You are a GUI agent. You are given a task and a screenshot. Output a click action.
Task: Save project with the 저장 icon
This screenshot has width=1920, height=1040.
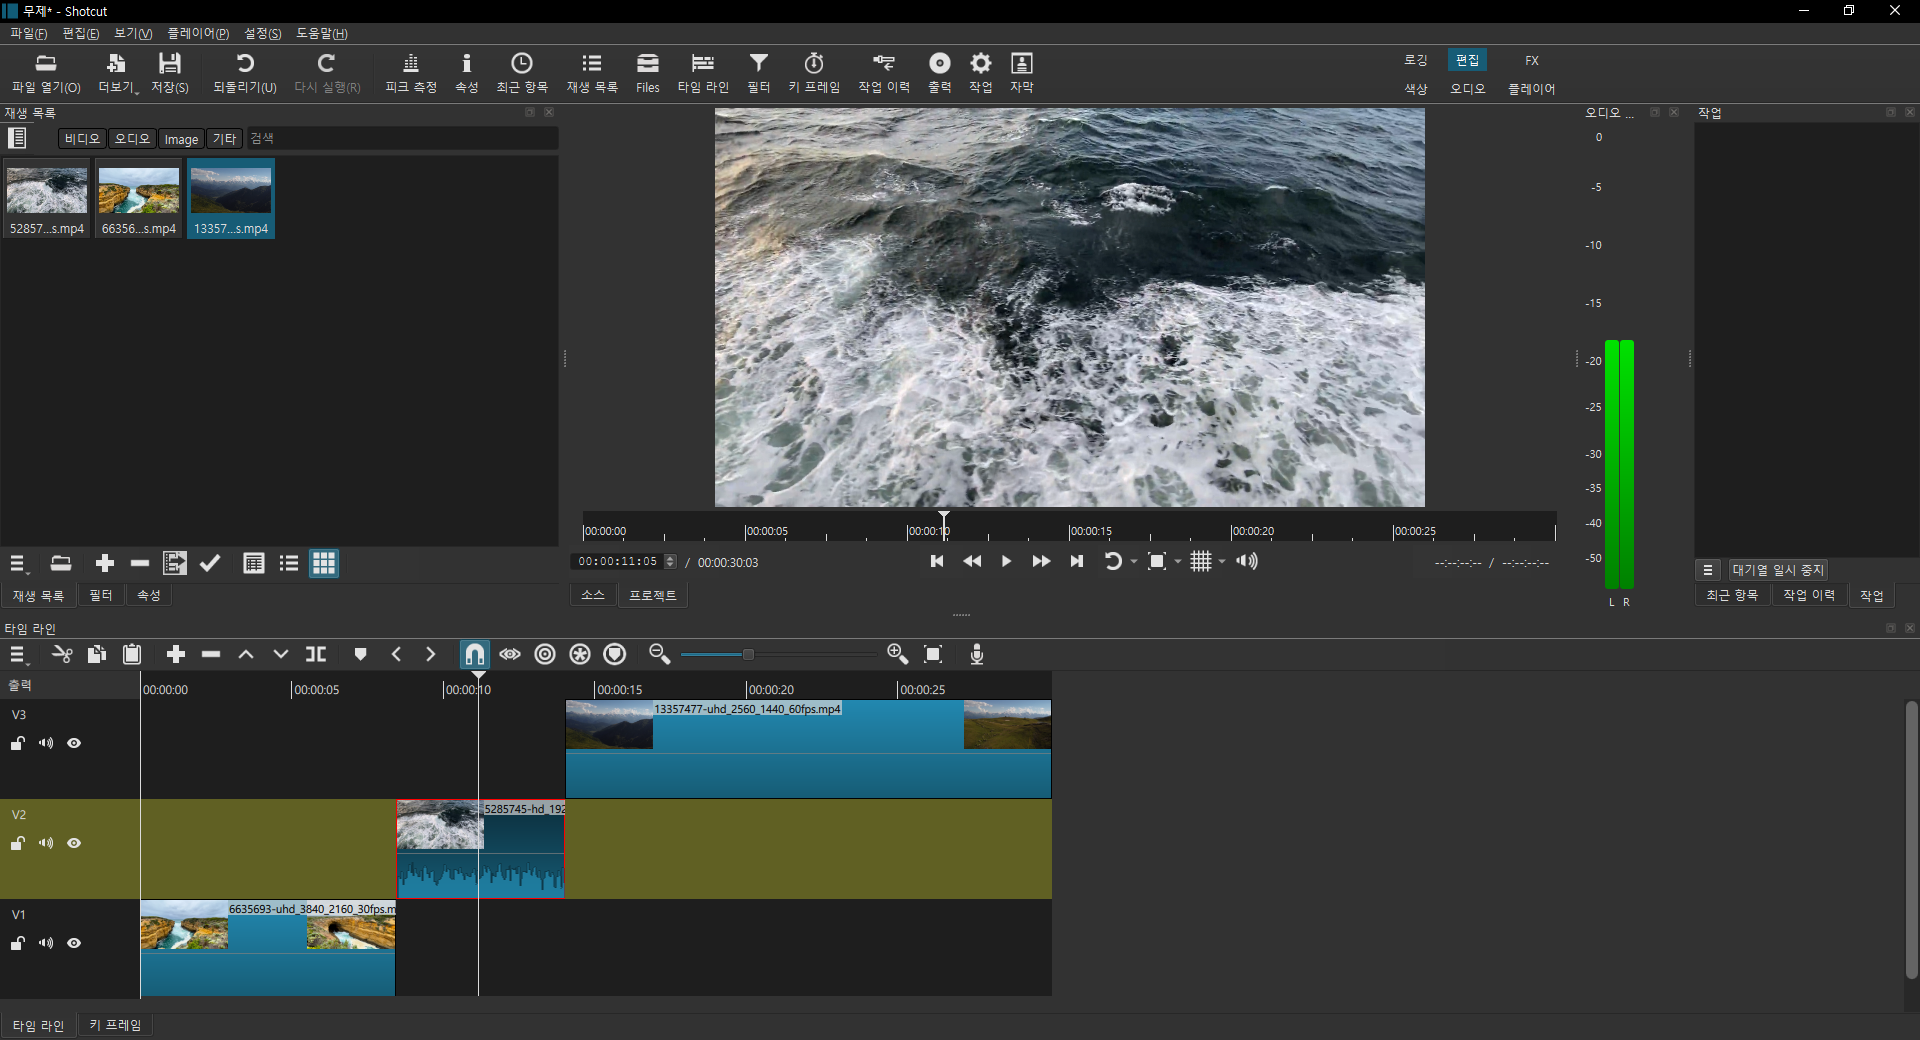pos(170,73)
